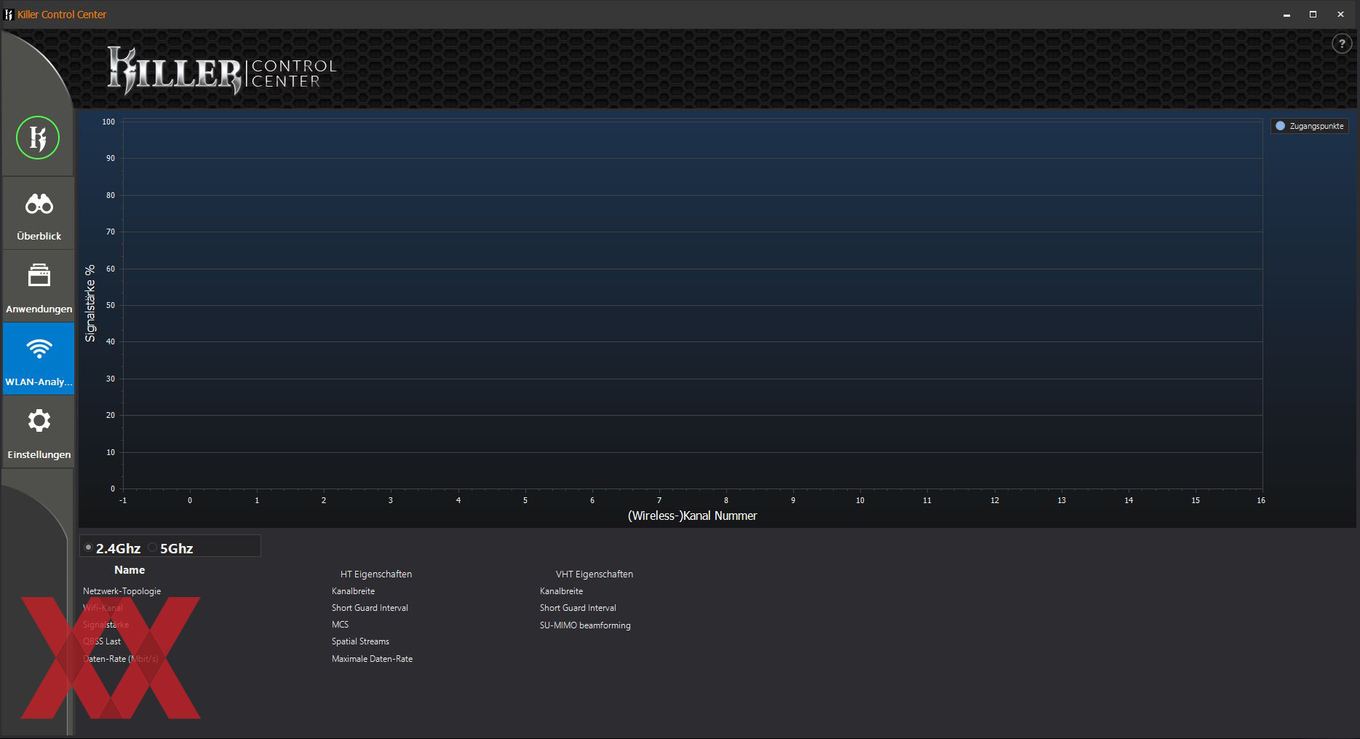Minimize the Killer Control Center window
This screenshot has width=1360, height=739.
(x=1286, y=14)
